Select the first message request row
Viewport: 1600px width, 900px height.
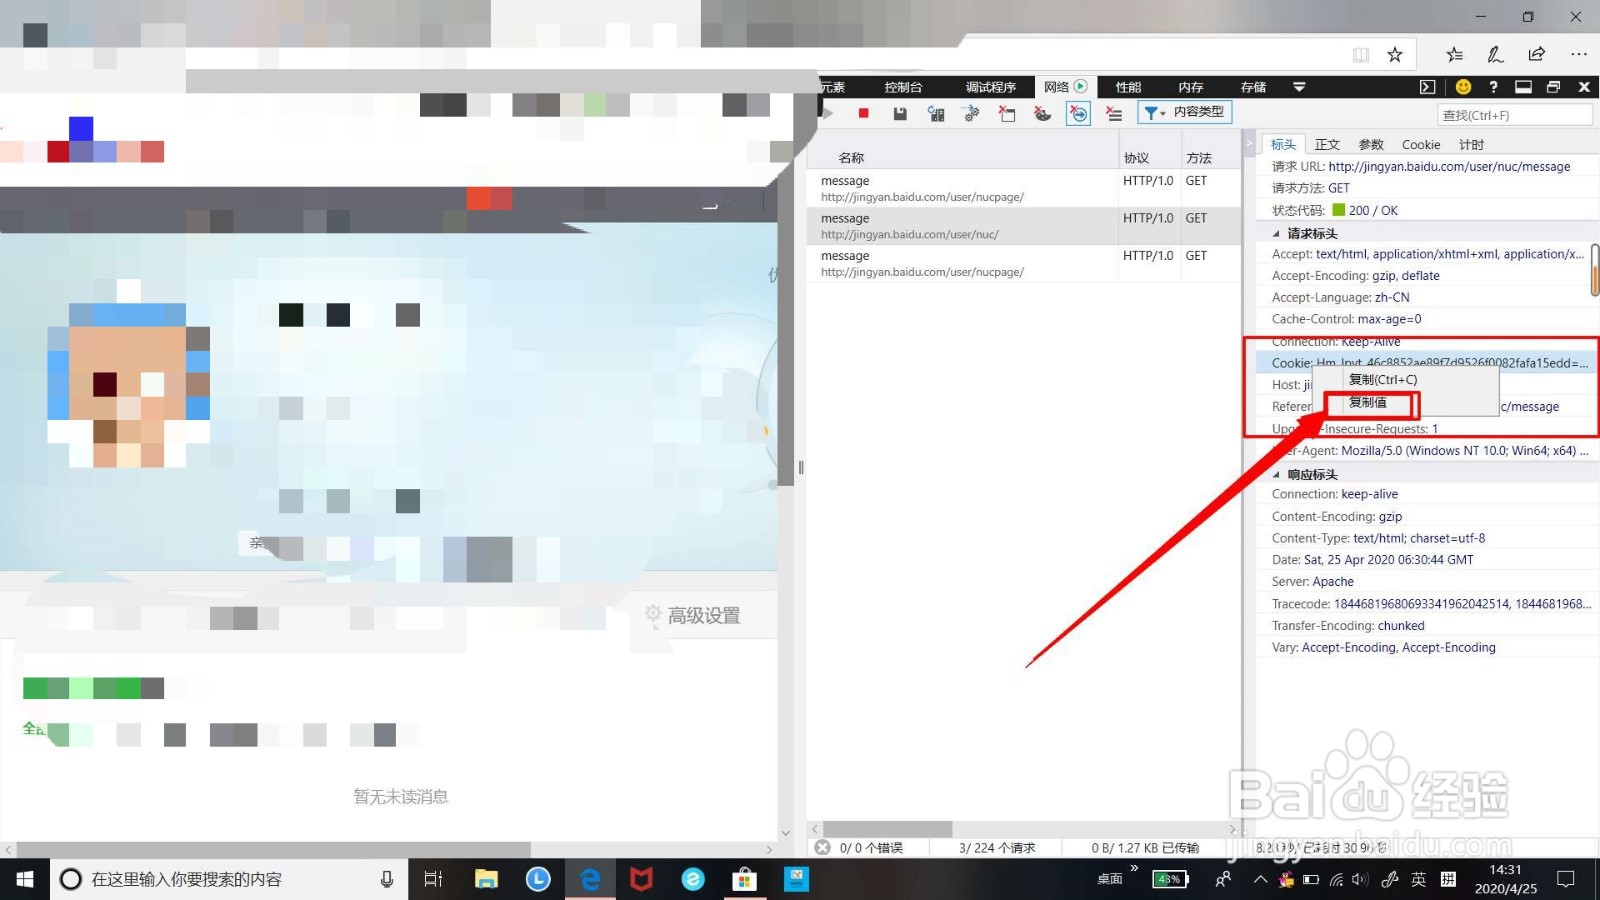pos(1023,189)
